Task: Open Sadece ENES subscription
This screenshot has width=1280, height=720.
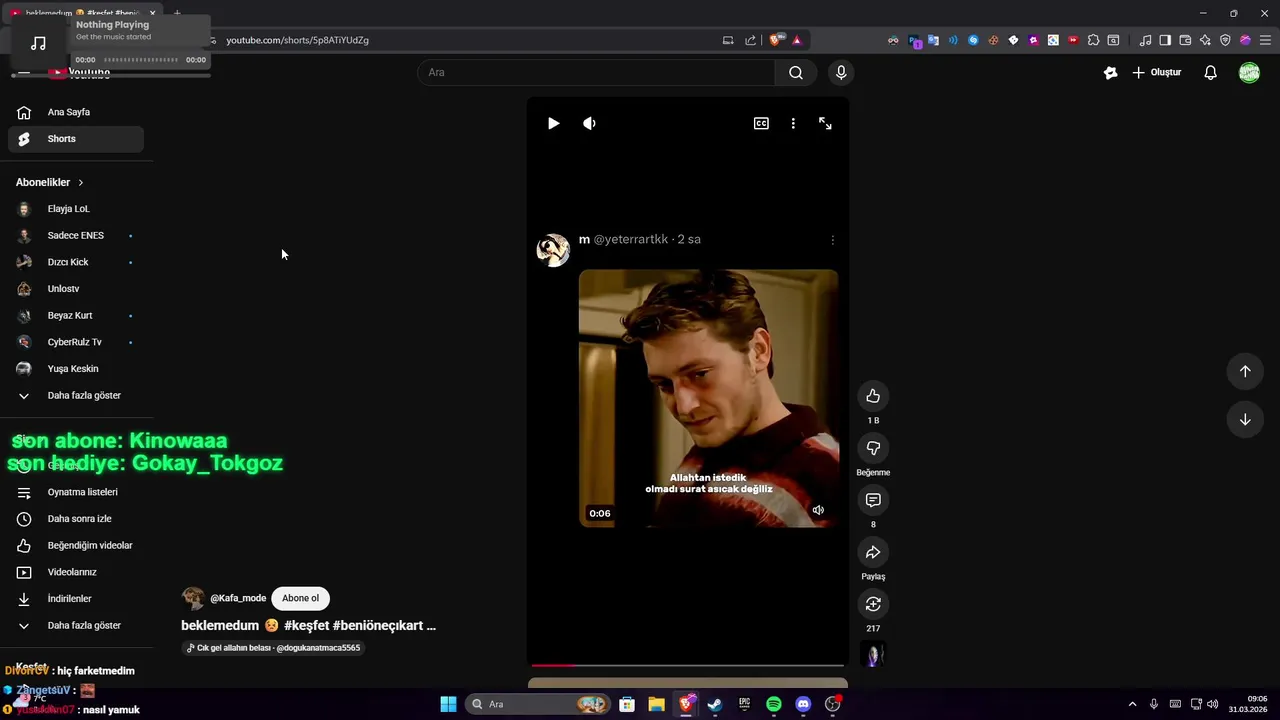Action: coord(76,235)
